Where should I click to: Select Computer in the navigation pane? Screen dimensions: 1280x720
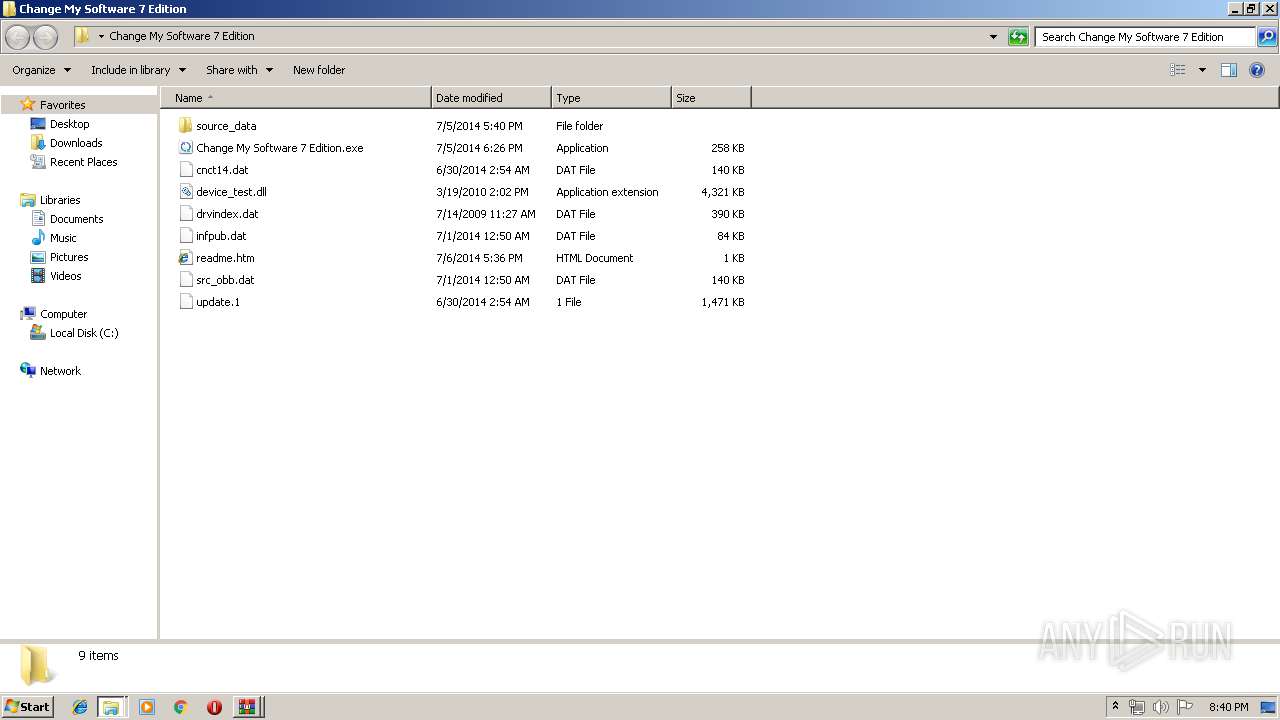63,314
